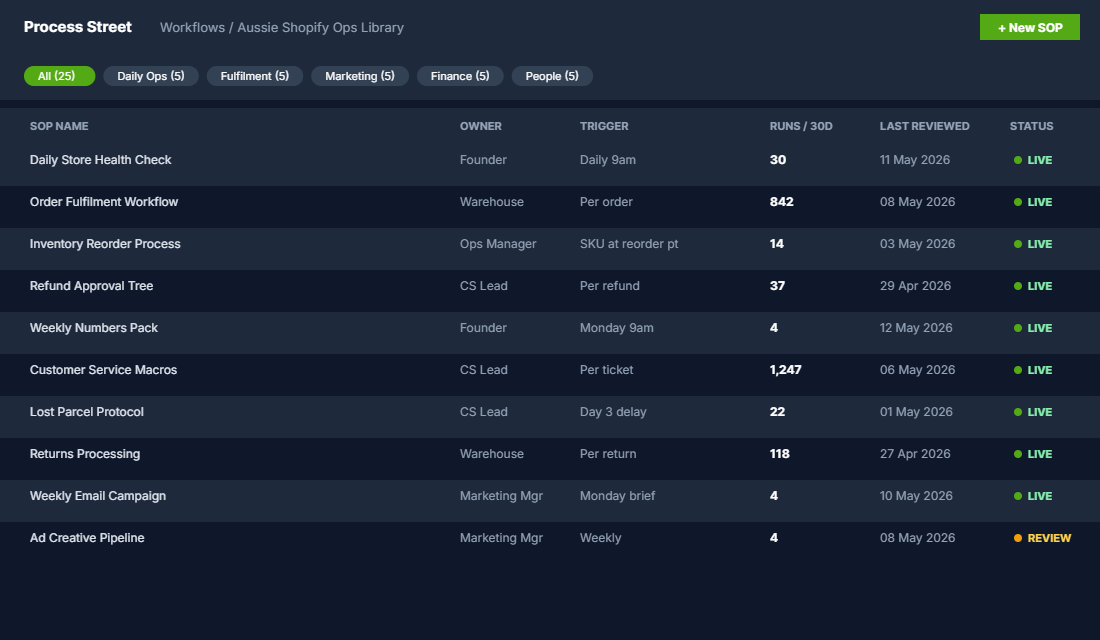Click LIVE status of Daily Store Health Check
Screen dimensions: 1100x640
pos(1033,160)
